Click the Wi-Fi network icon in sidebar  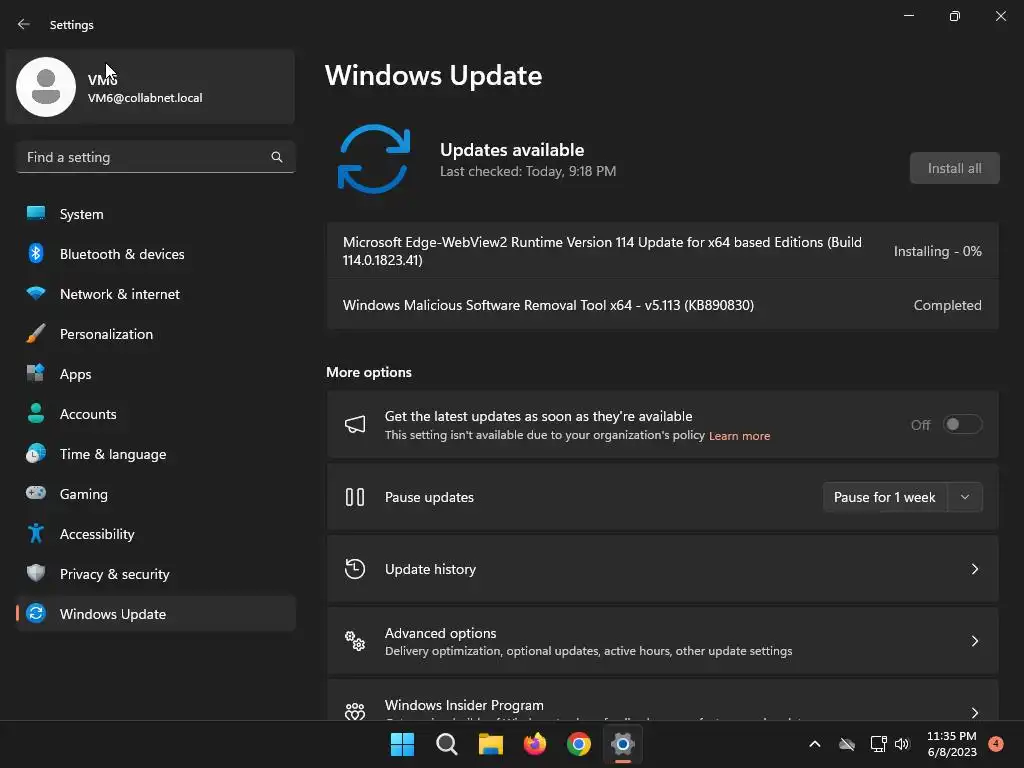pos(36,293)
